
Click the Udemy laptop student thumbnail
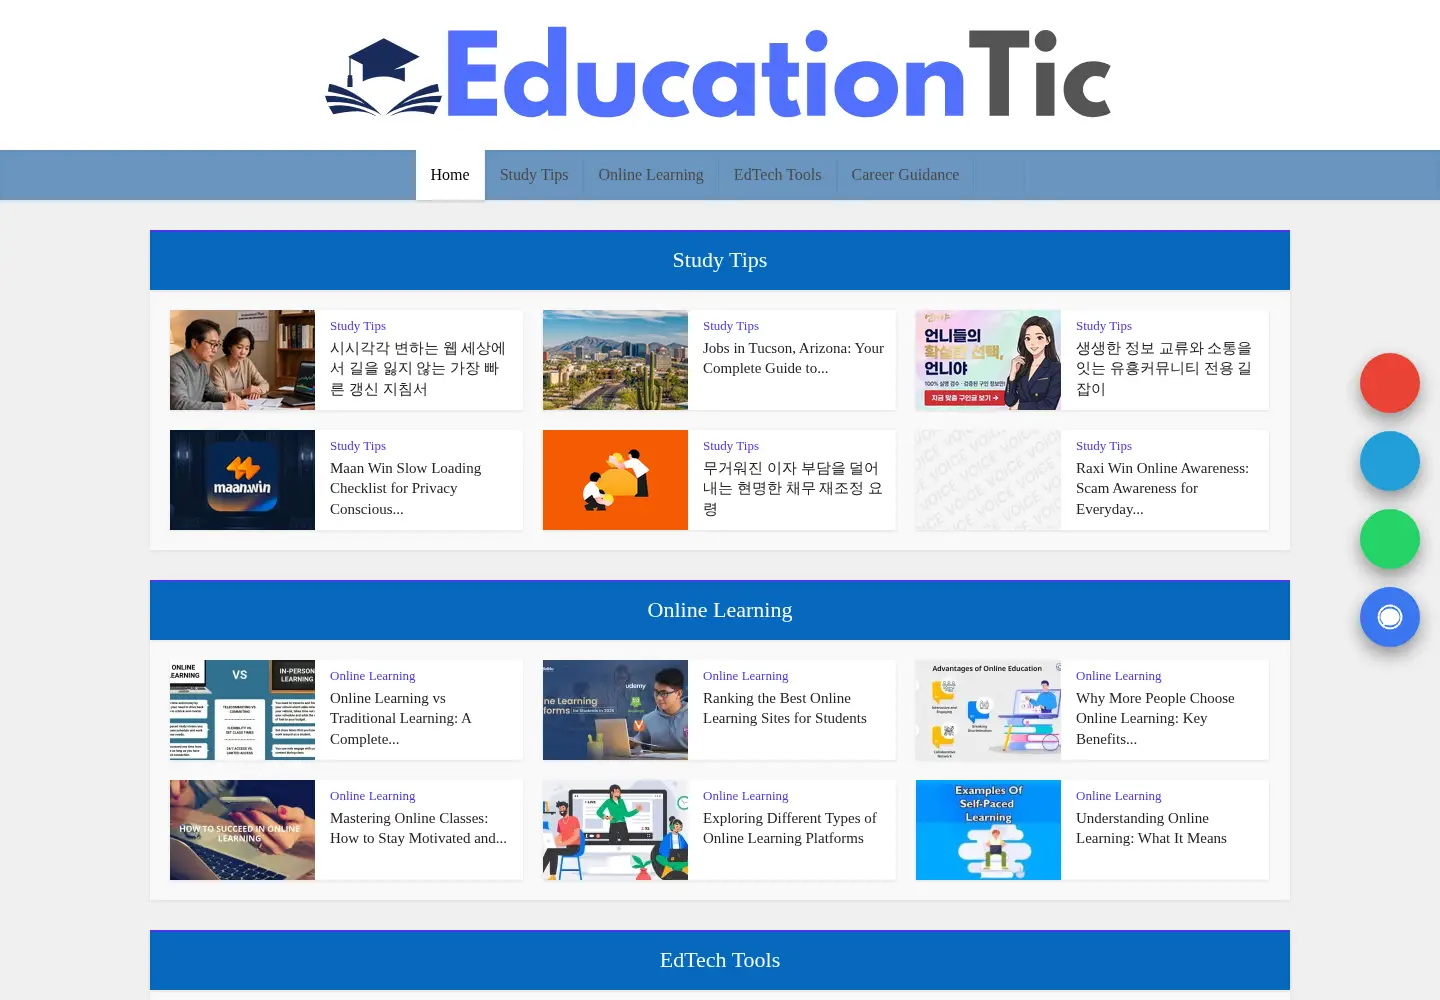(x=615, y=710)
